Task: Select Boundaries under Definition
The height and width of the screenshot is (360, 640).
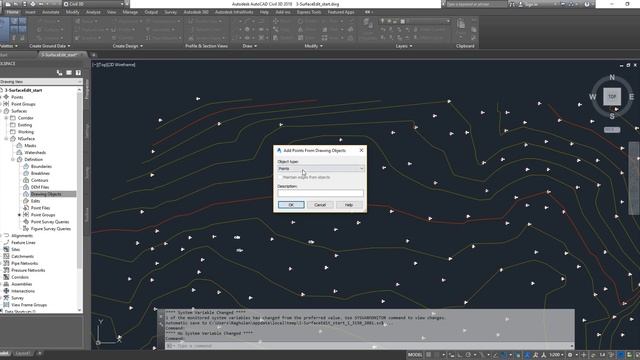Action: coord(41,167)
